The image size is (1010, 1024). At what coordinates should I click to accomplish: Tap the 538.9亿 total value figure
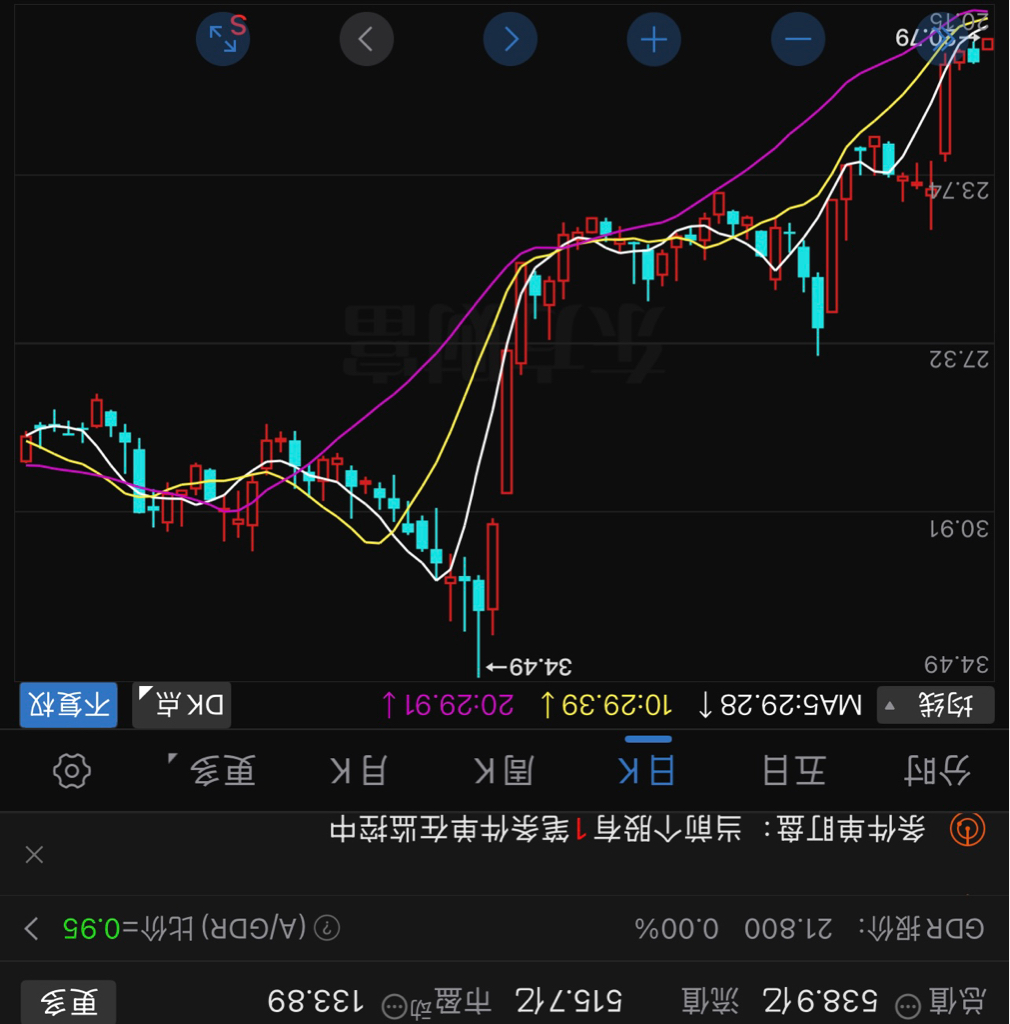[821, 1002]
